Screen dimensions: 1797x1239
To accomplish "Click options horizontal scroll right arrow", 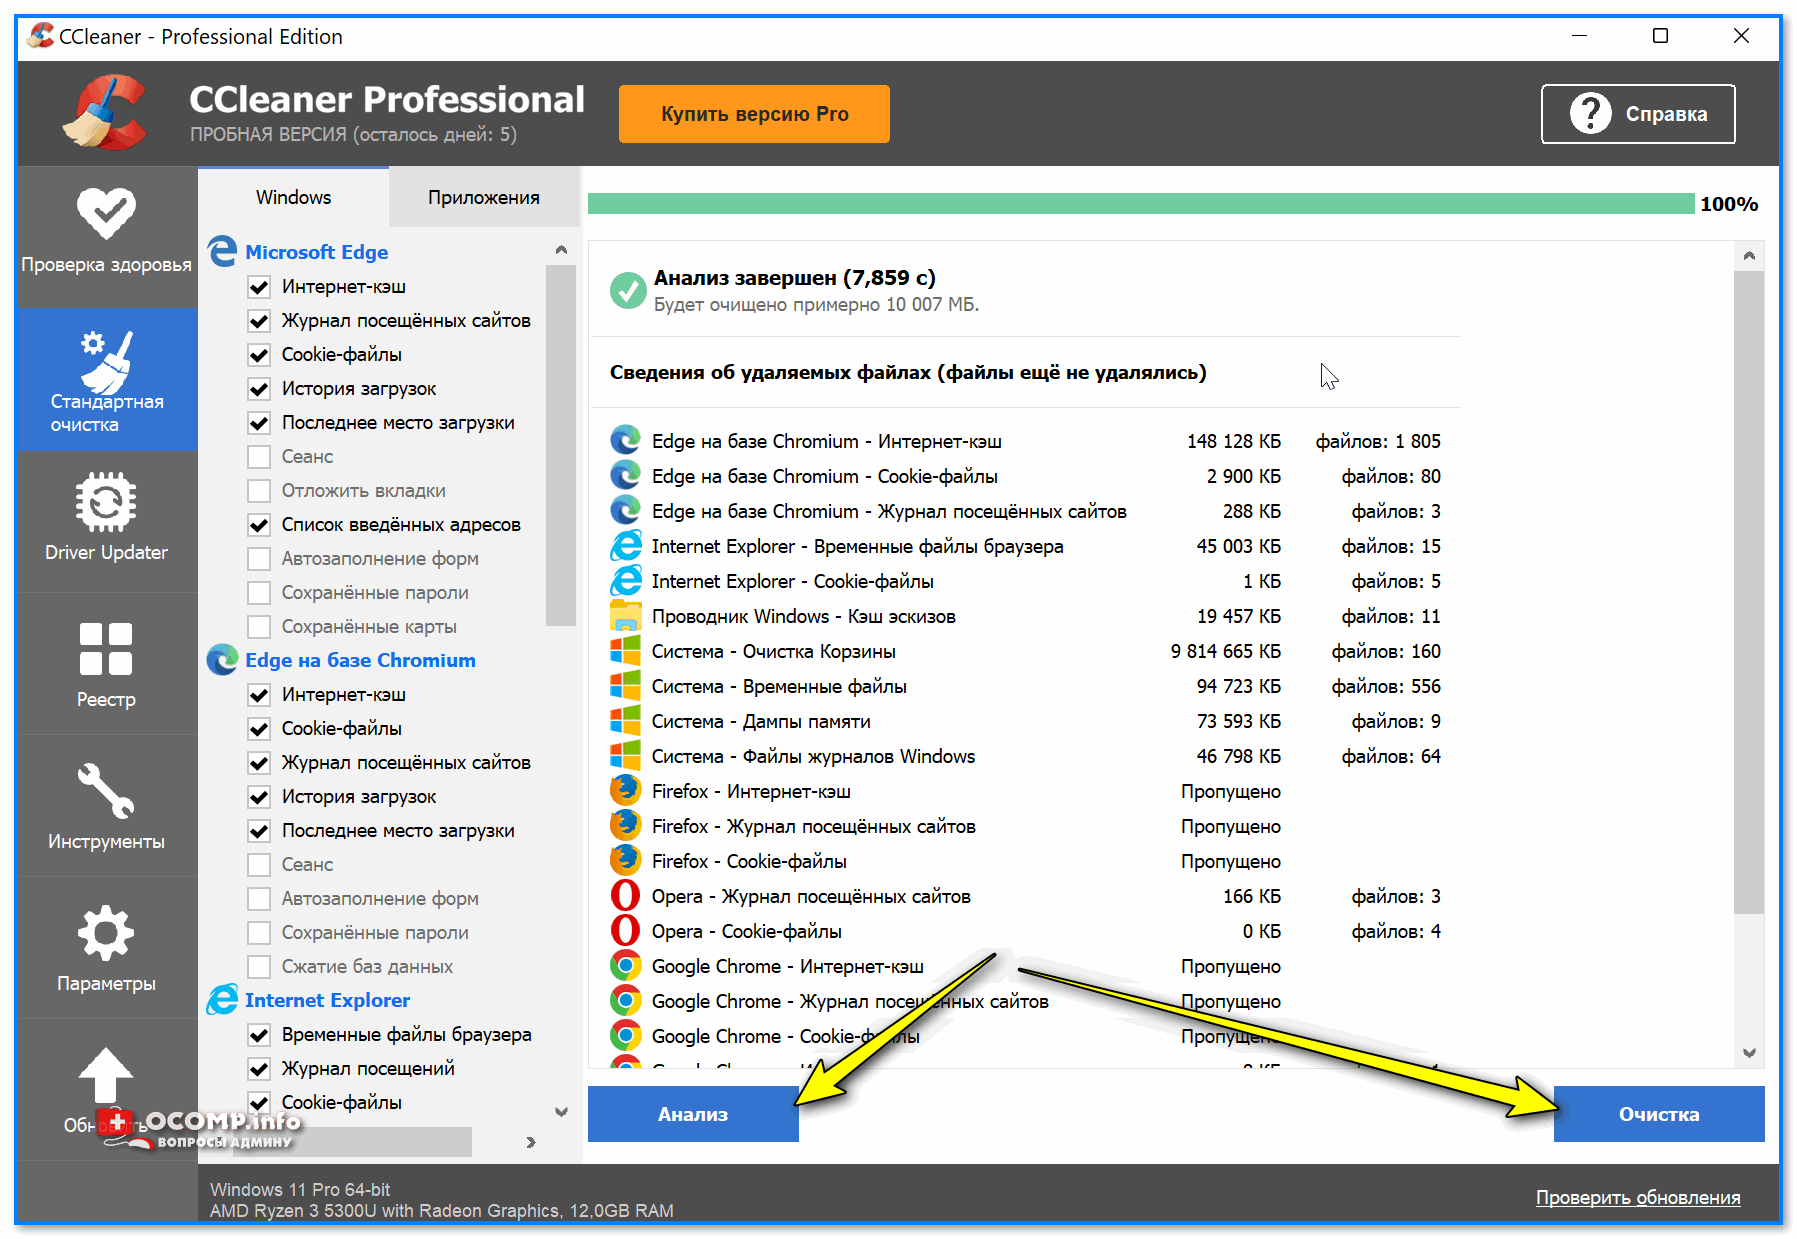I will [x=531, y=1142].
